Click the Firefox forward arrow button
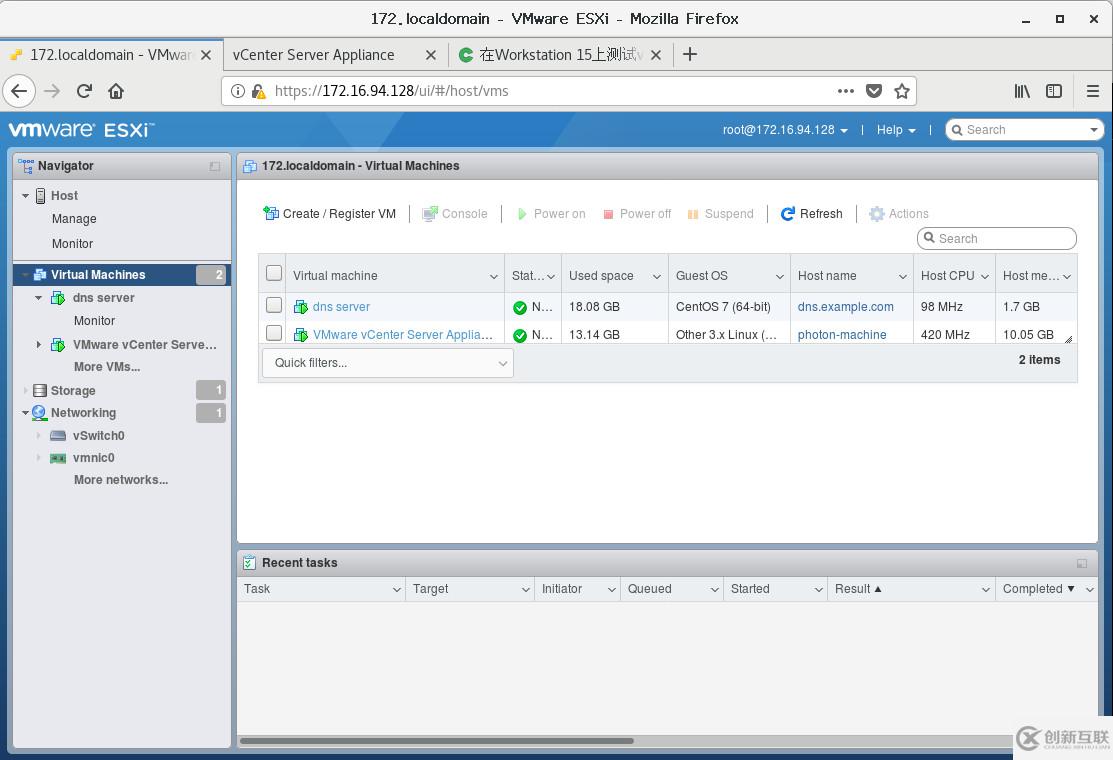Screen dimensions: 1113x760 (x=52, y=91)
